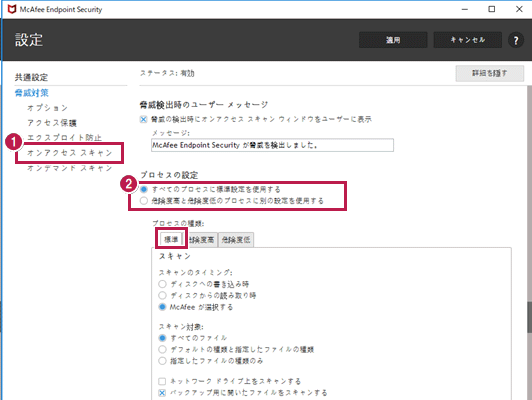Screen dimensions: 532x400
Task: Click the vertical scrollbar thumb
Action: click(x=529, y=317)
